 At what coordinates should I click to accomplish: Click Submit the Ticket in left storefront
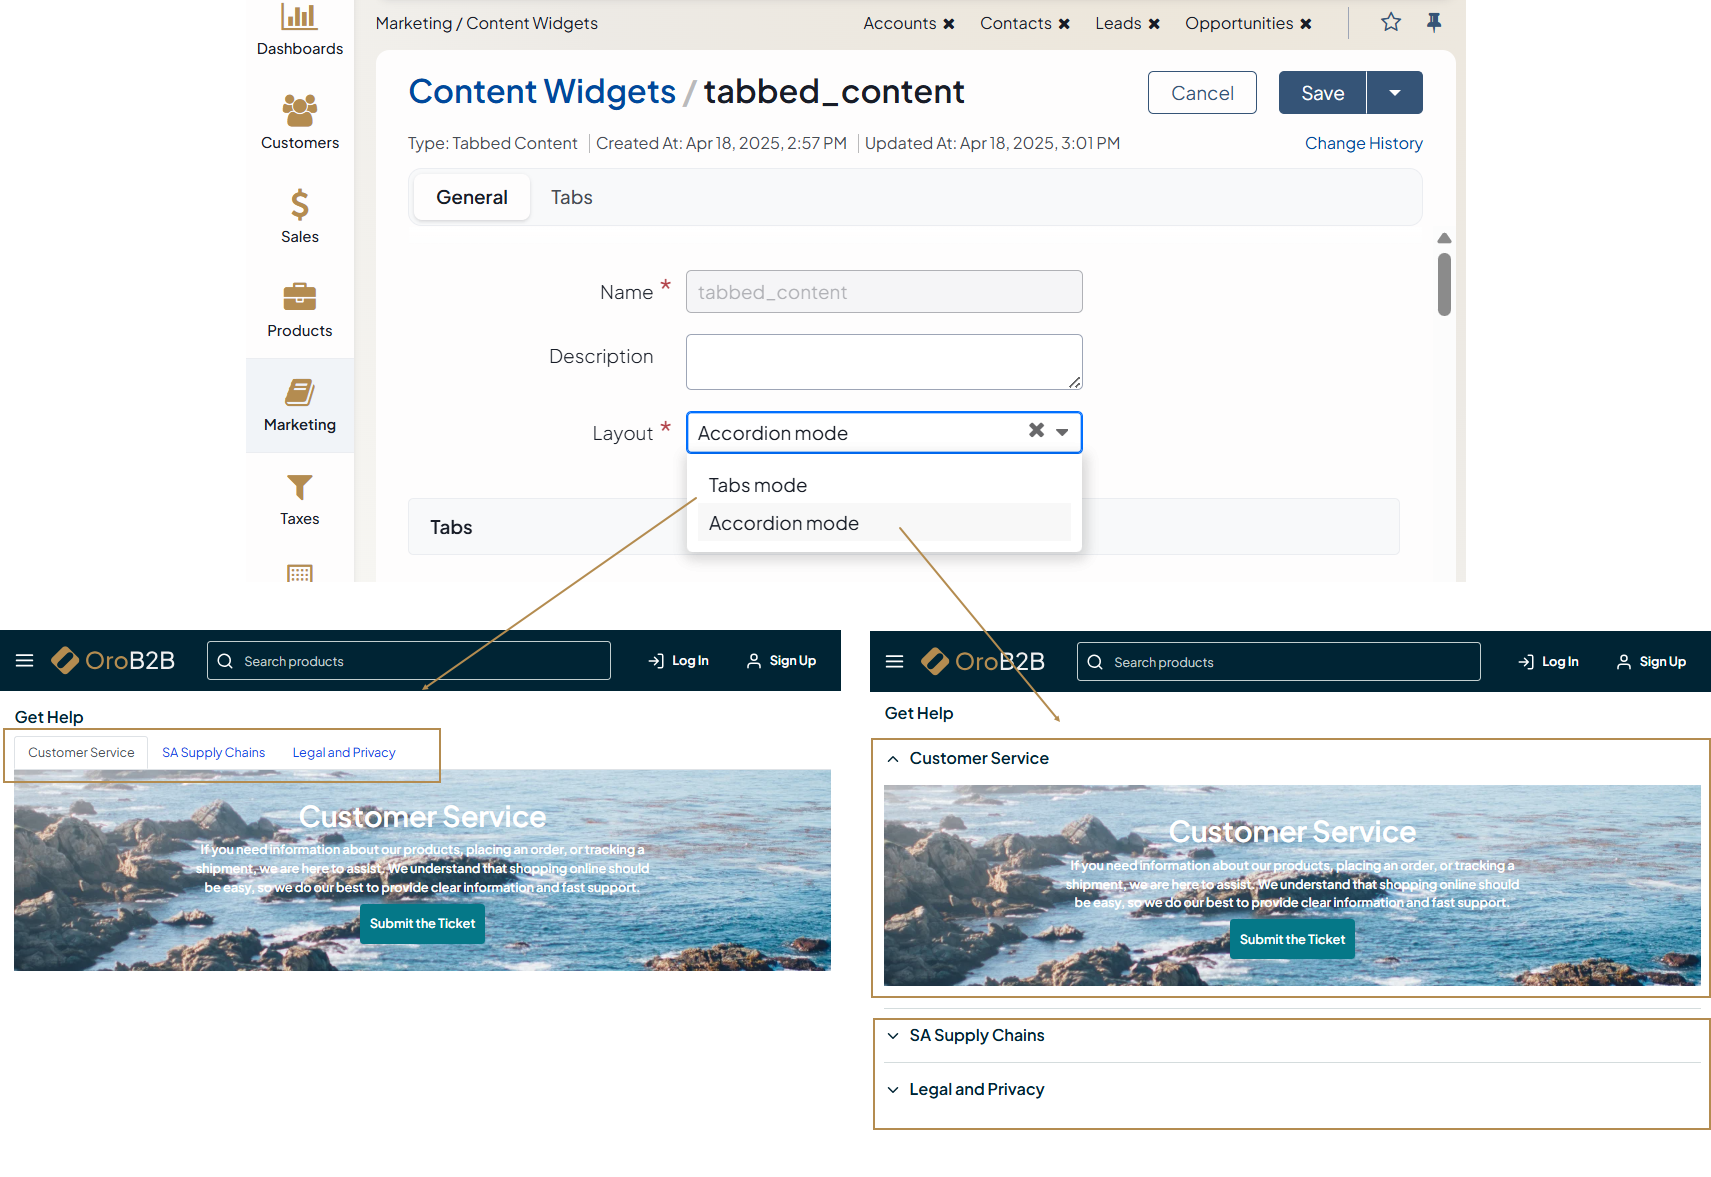422,924
